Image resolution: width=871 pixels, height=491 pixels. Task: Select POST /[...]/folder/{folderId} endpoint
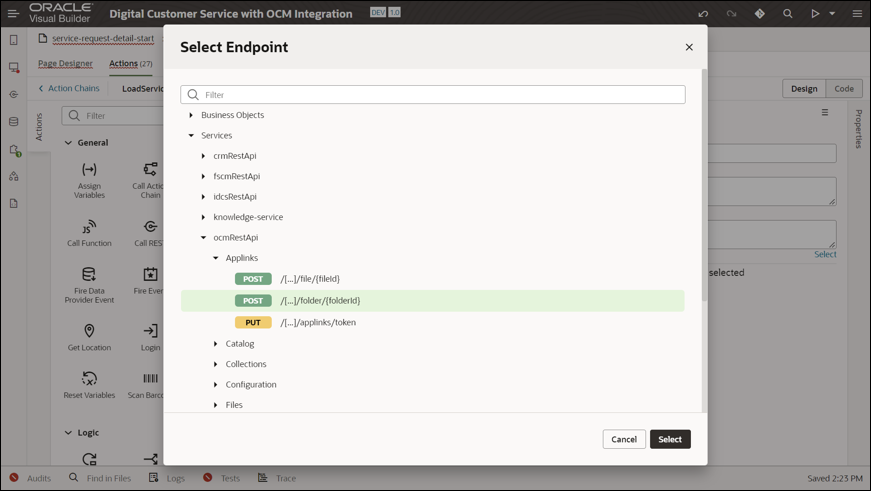(432, 300)
